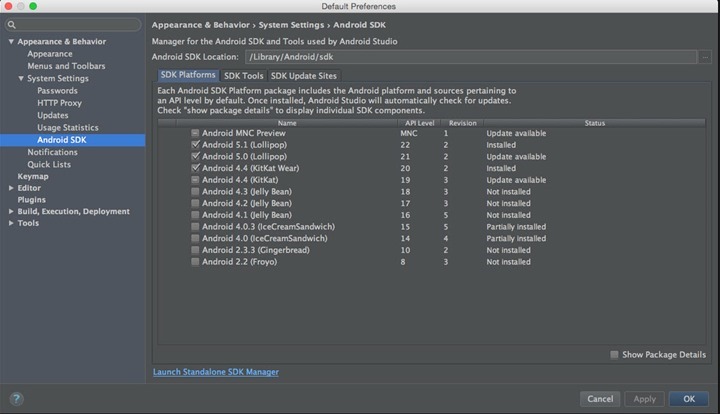Check Android 4.2 (Jelly Bean) checkbox
The image size is (720, 414).
click(195, 203)
